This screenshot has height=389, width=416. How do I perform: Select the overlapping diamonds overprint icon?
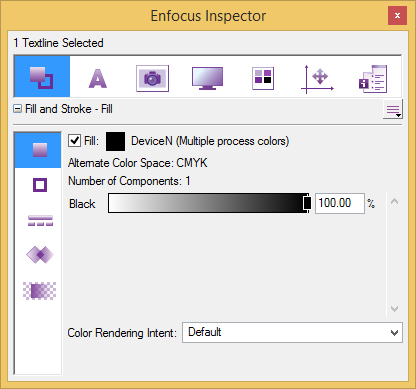pyautogui.click(x=40, y=255)
